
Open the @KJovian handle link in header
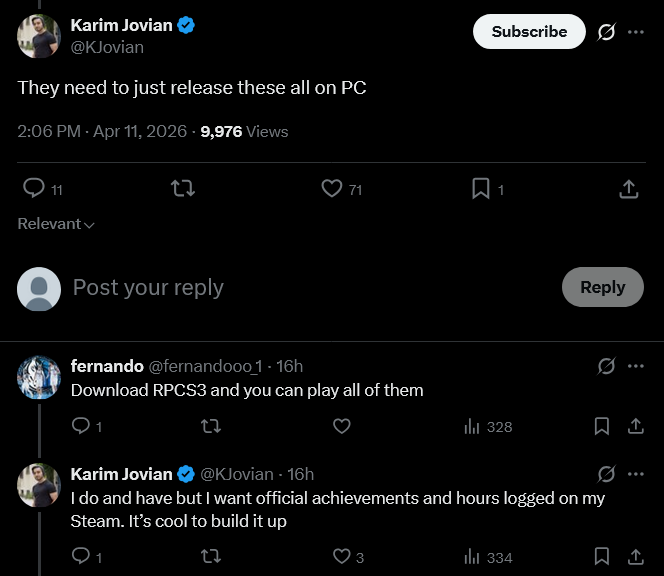(x=107, y=47)
